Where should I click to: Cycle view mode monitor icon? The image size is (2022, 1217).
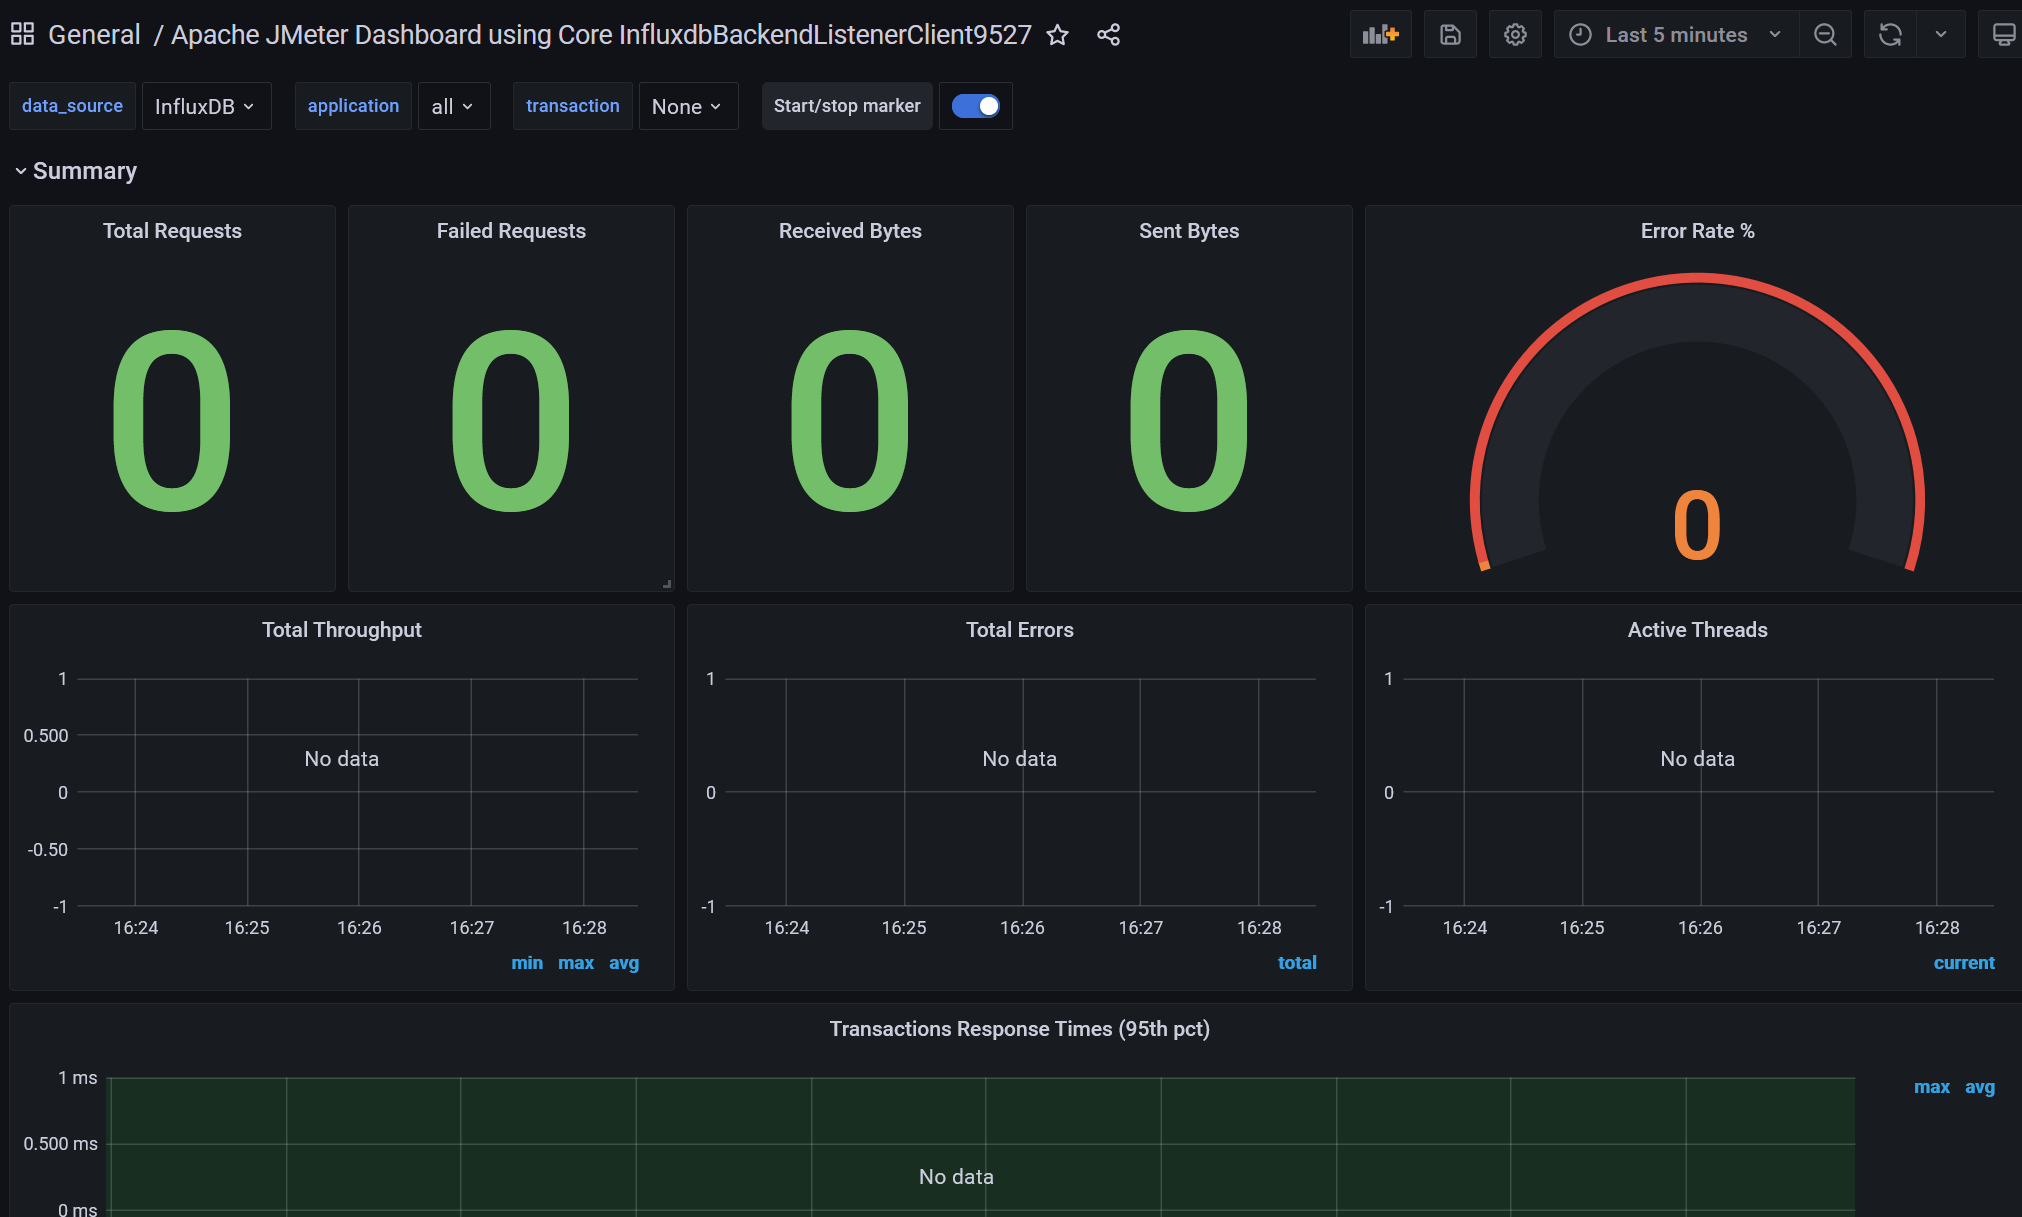click(2002, 35)
